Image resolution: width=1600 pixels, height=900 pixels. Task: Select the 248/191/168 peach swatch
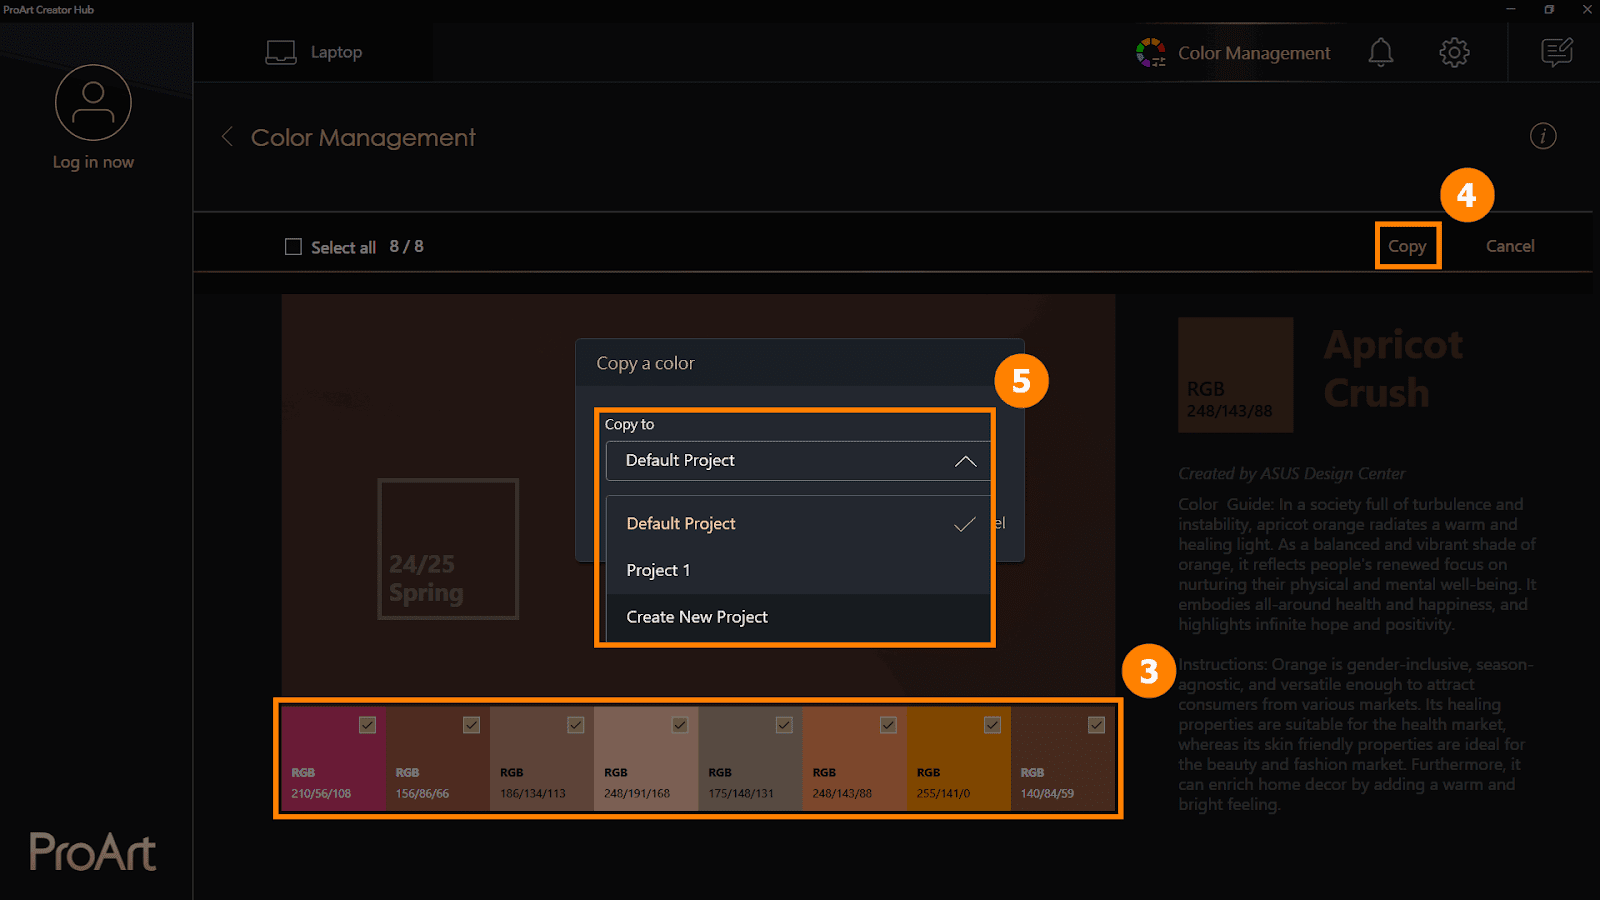[x=646, y=759]
